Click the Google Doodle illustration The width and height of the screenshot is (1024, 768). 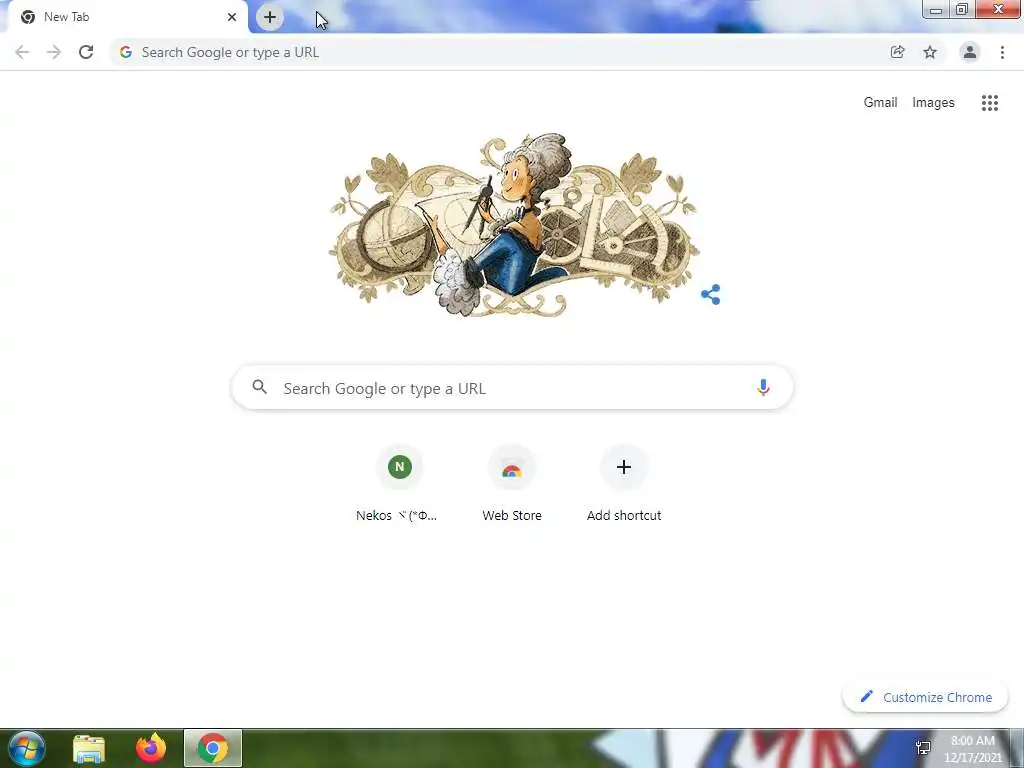point(513,225)
